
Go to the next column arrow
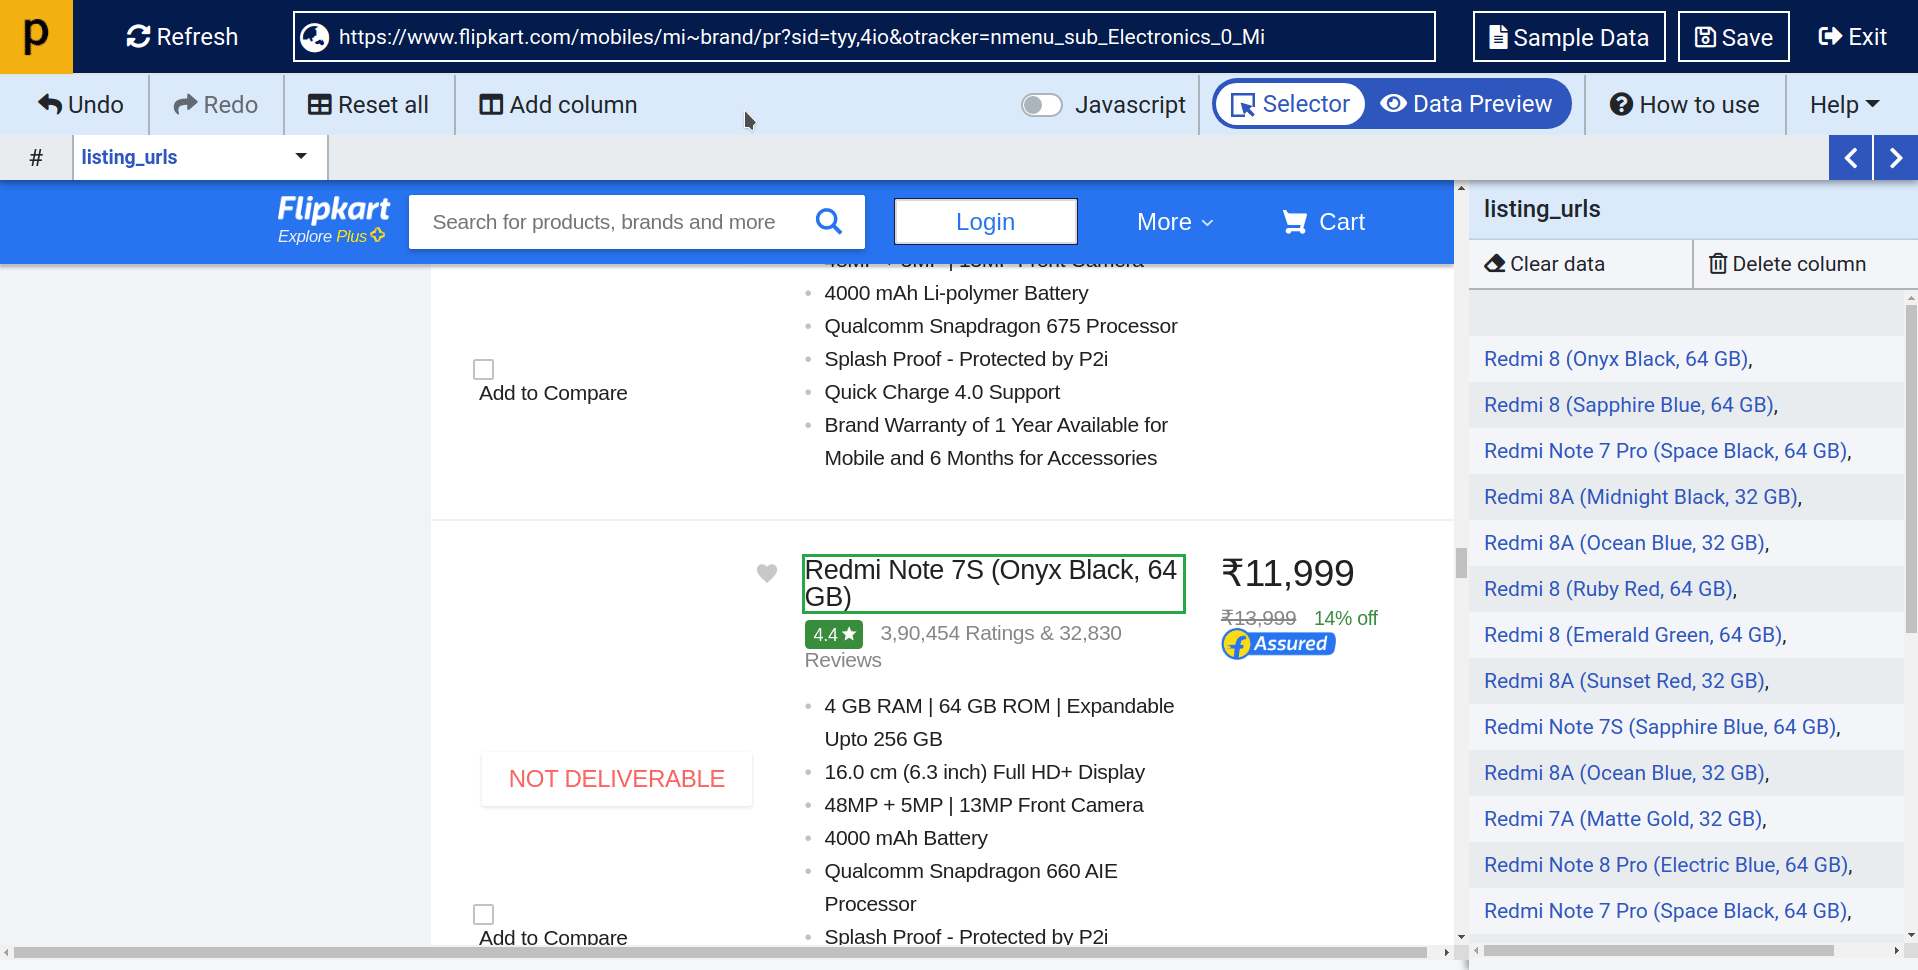tap(1896, 157)
